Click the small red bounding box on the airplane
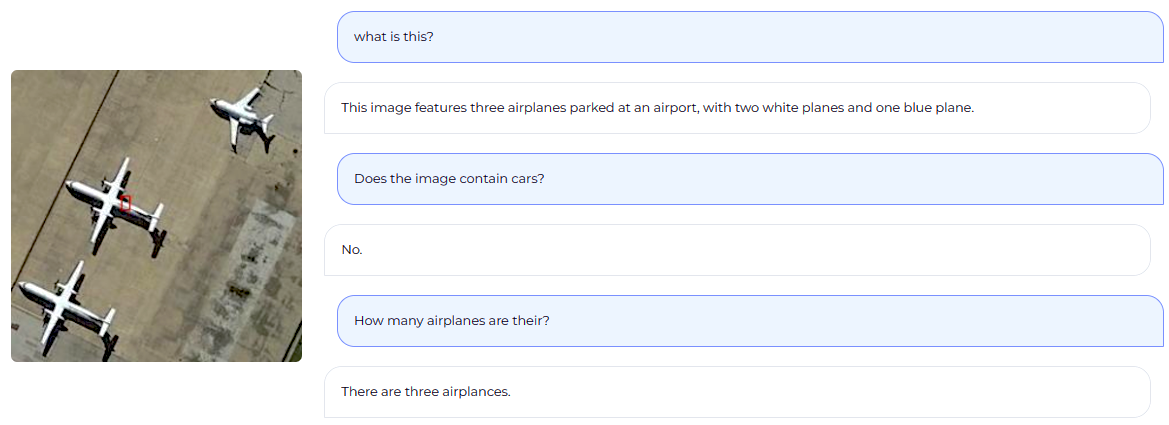The width and height of the screenshot is (1169, 425). click(x=125, y=203)
